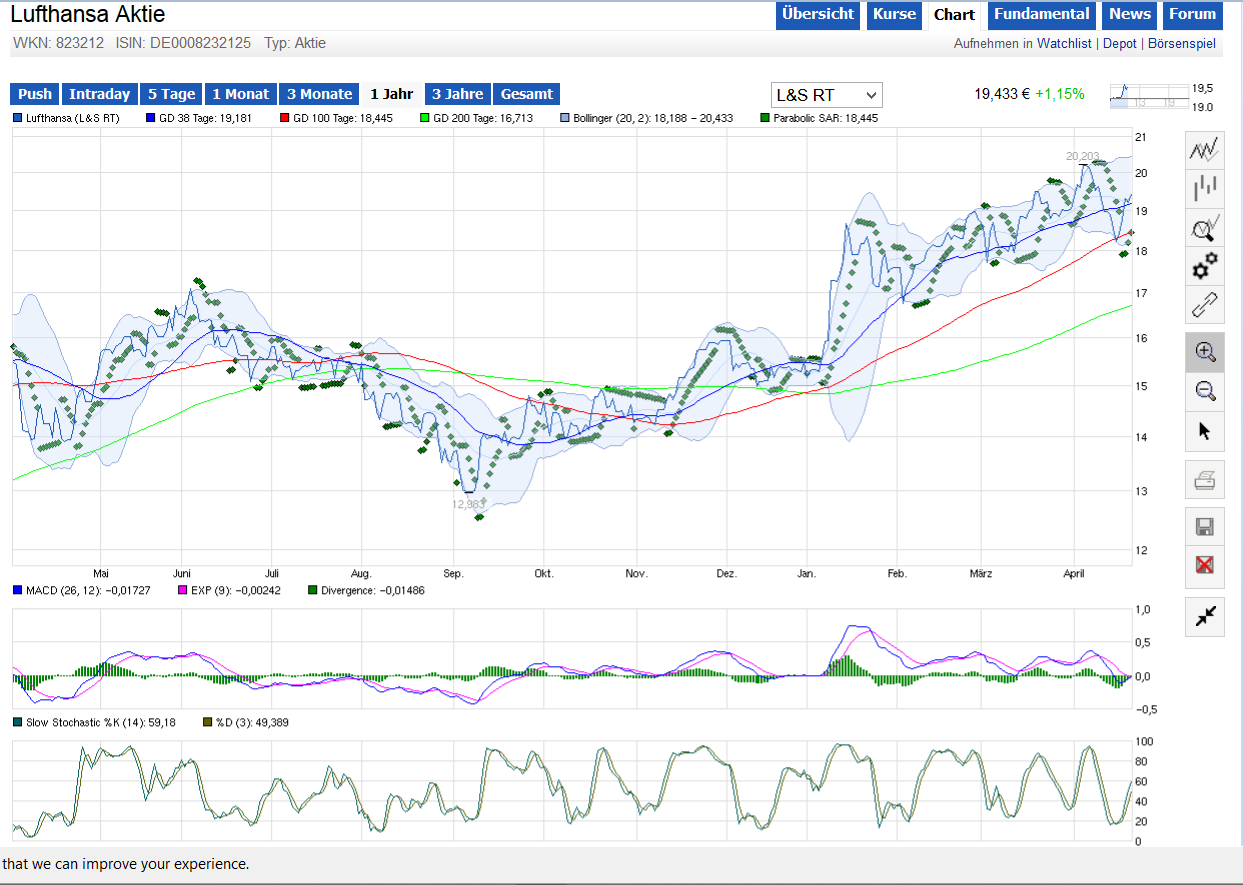Open the News tab

tap(1129, 14)
